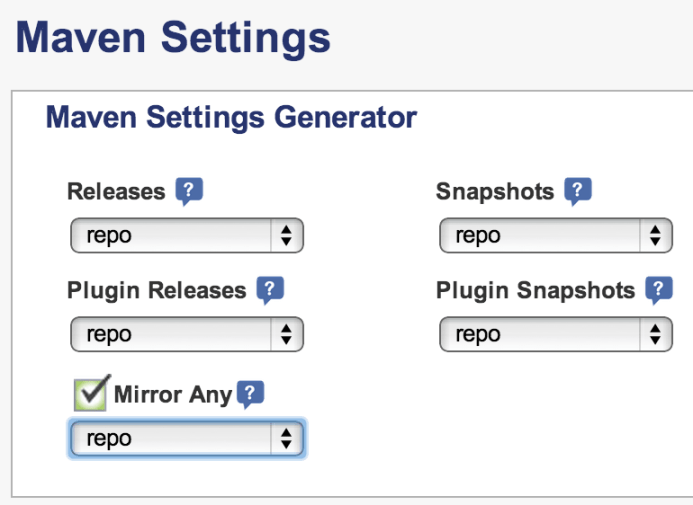Screen dimensions: 693x505
Task: Click the arrows on the Snapshots select box
Action: click(x=655, y=236)
